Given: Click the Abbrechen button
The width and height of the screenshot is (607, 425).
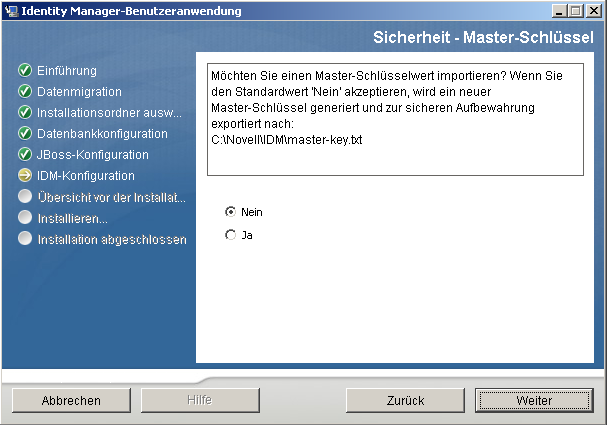Looking at the screenshot, I should pyautogui.click(x=71, y=400).
